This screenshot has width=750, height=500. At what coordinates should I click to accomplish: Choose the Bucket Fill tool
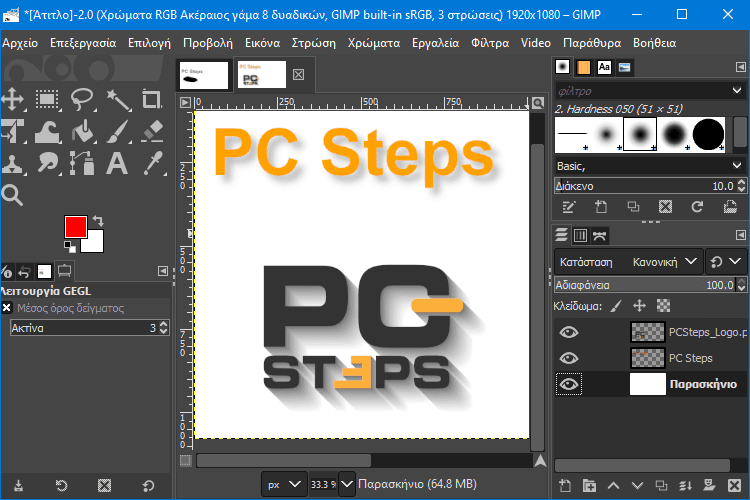(x=83, y=131)
